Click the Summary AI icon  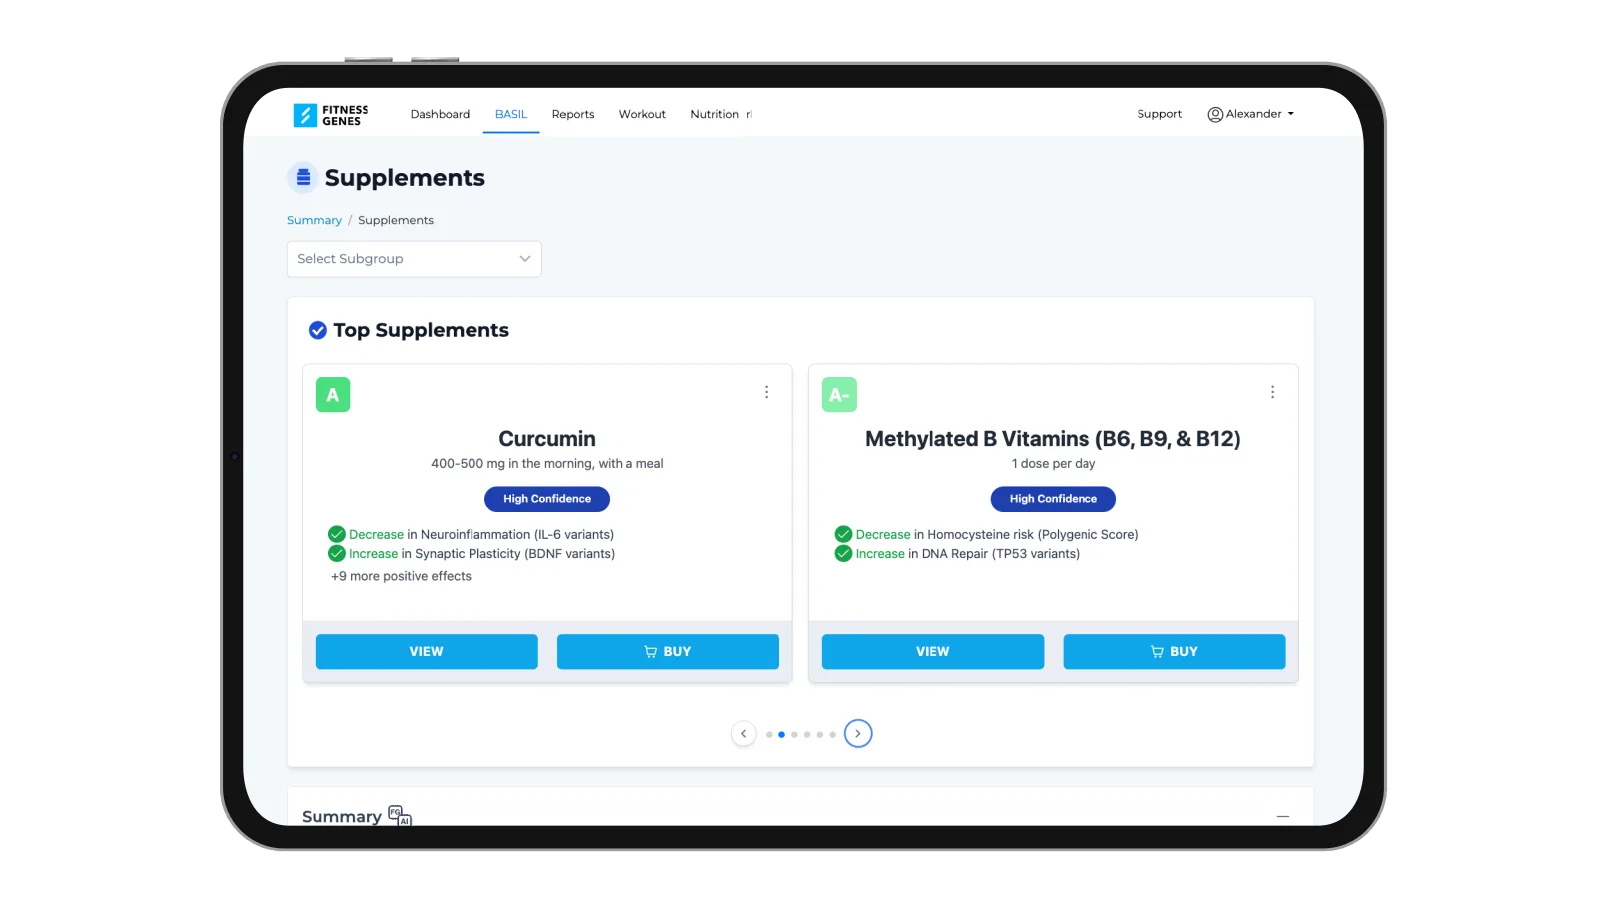click(400, 816)
